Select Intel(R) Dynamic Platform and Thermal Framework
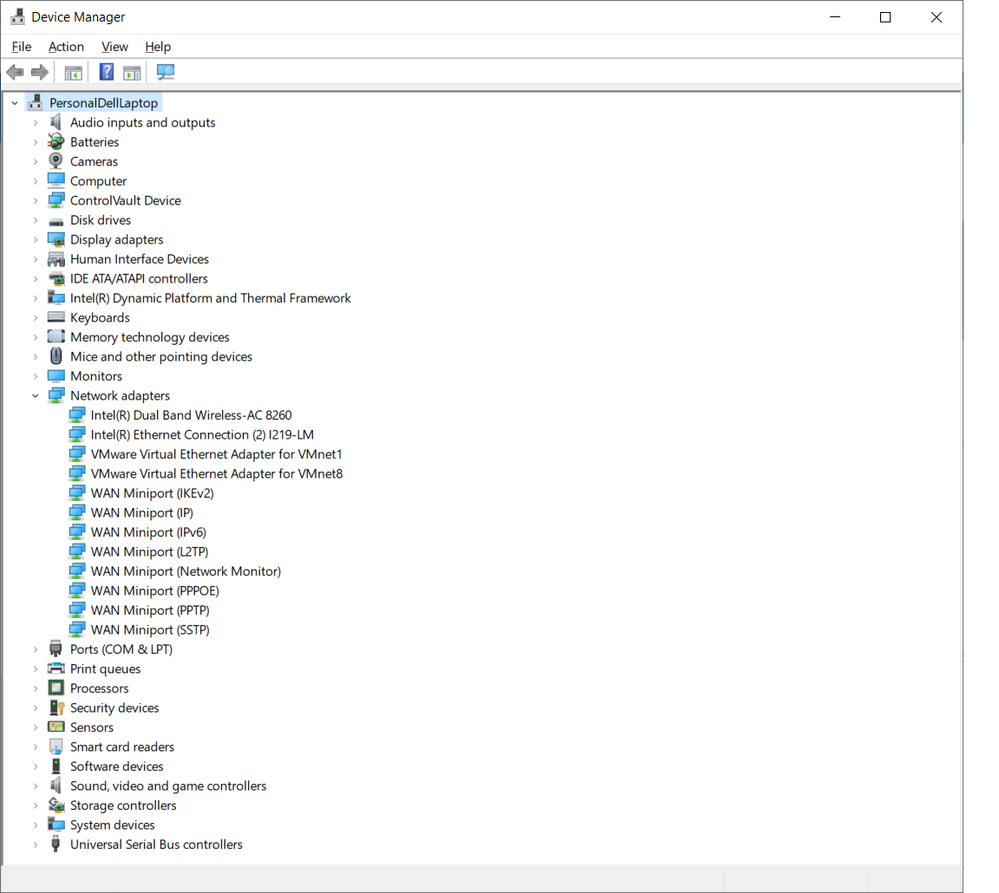999x893 pixels. (x=210, y=298)
